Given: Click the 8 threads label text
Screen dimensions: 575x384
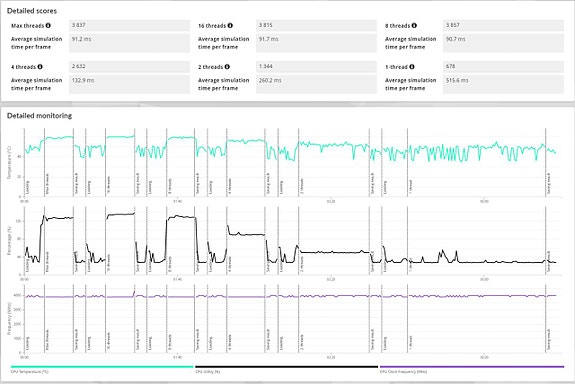Looking at the screenshot, I should 398,26.
